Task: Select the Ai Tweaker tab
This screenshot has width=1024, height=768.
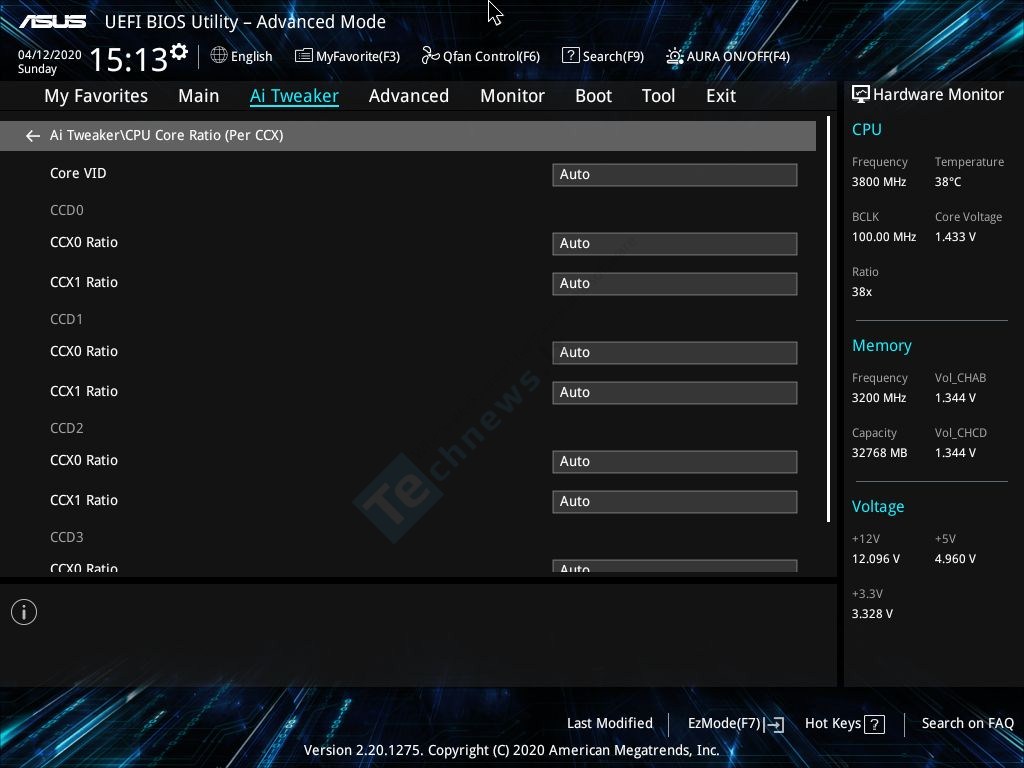Action: [294, 96]
